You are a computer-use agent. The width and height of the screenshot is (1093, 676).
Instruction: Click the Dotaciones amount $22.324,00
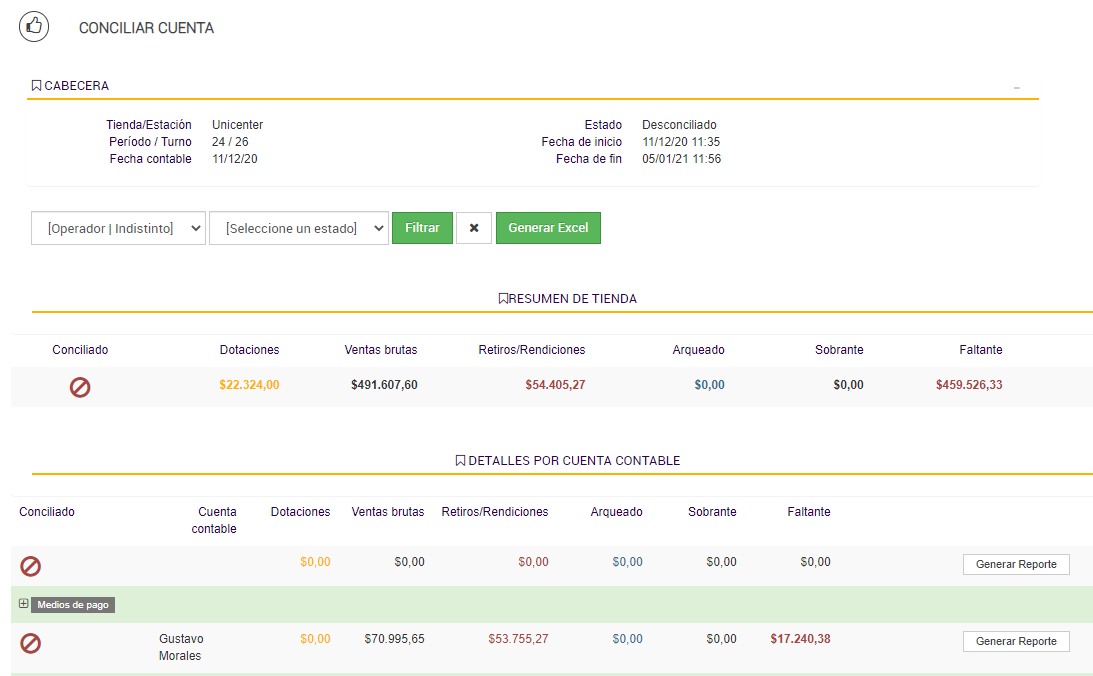tap(249, 385)
